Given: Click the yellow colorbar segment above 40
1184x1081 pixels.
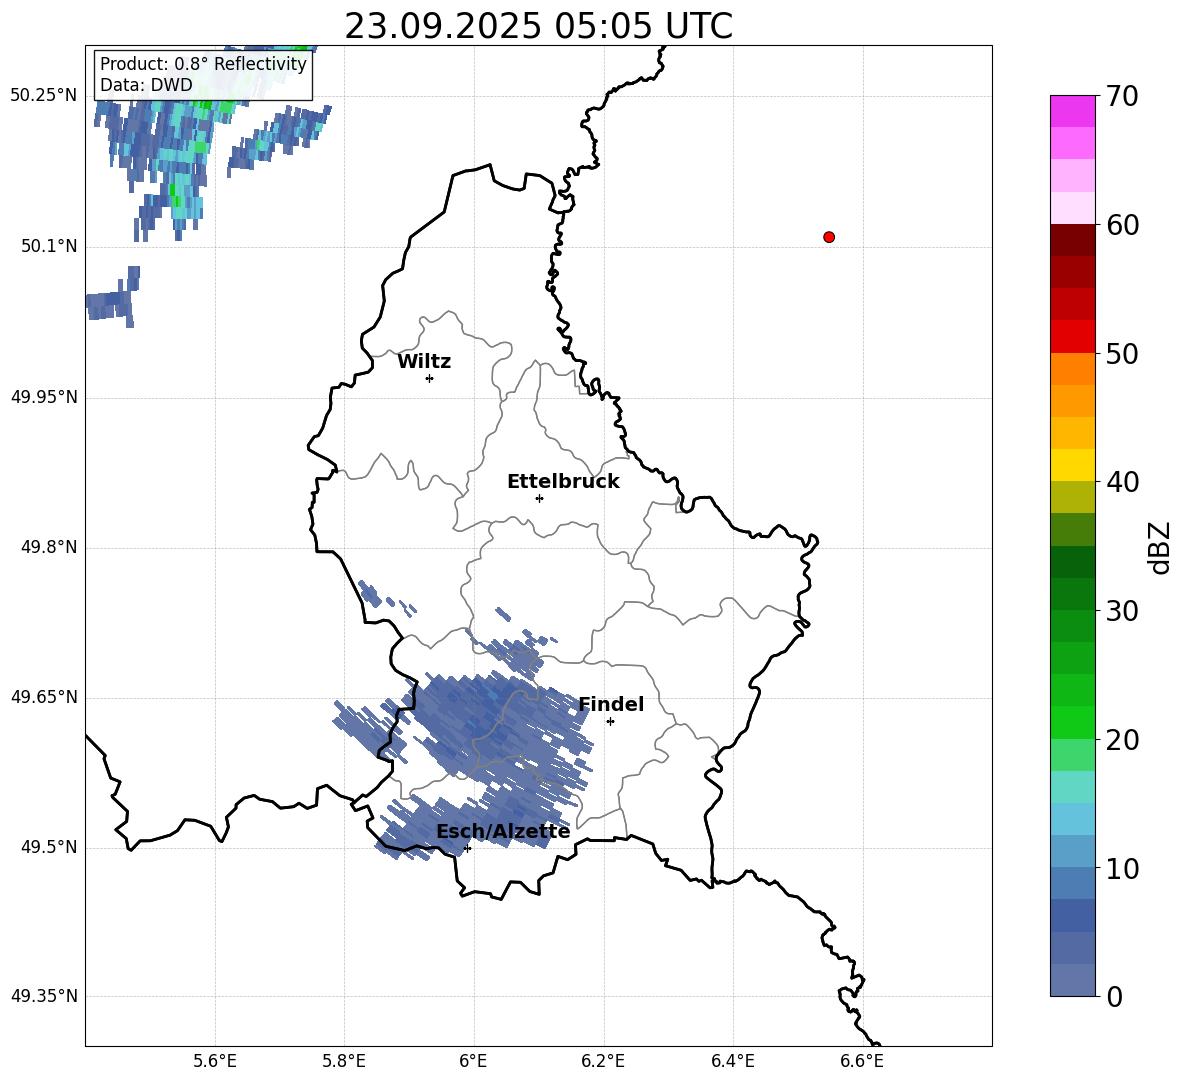Looking at the screenshot, I should point(1072,465).
